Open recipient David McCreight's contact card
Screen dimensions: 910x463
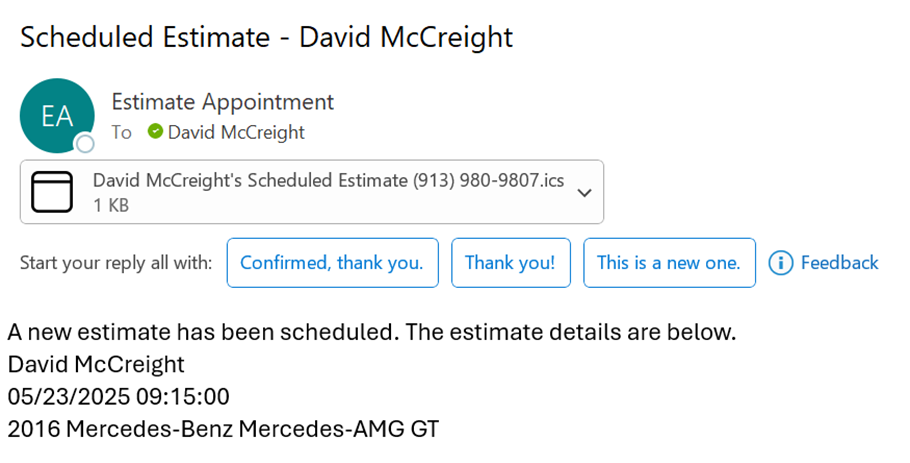(x=236, y=132)
